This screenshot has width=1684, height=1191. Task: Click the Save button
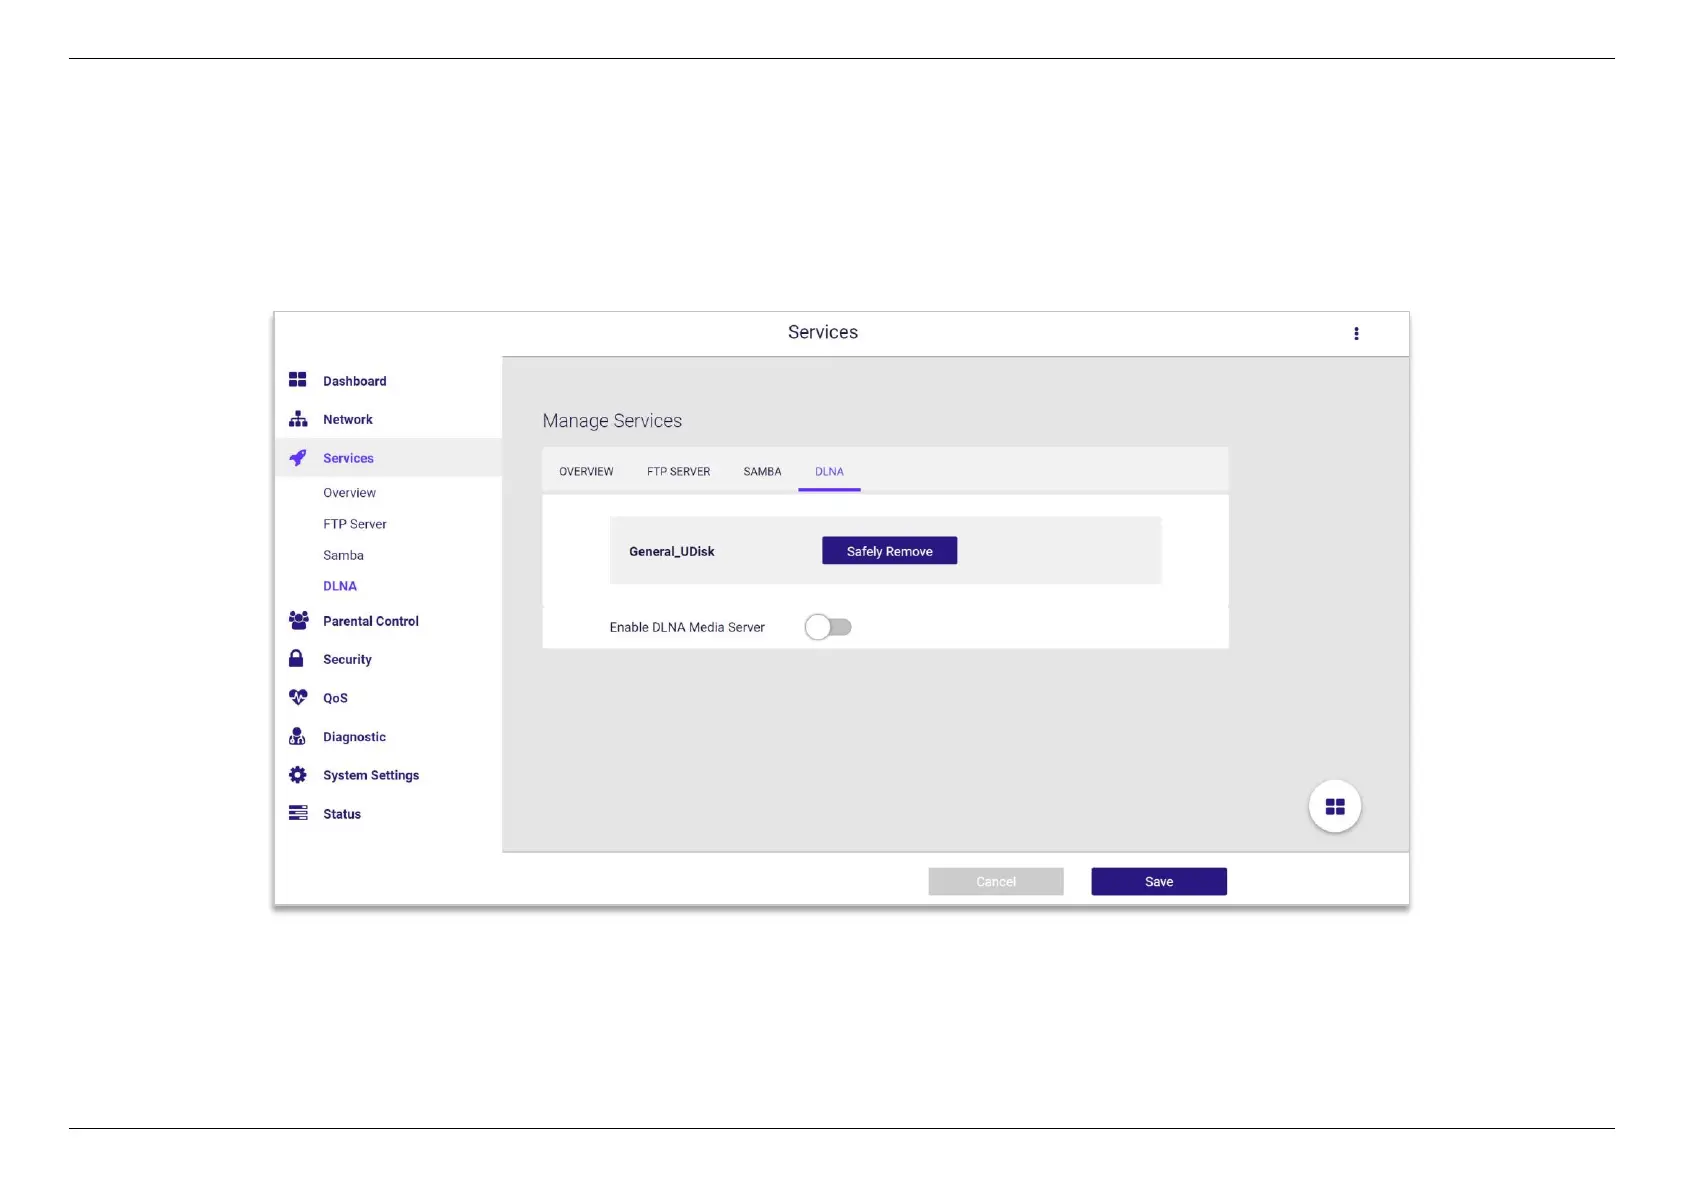point(1158,881)
